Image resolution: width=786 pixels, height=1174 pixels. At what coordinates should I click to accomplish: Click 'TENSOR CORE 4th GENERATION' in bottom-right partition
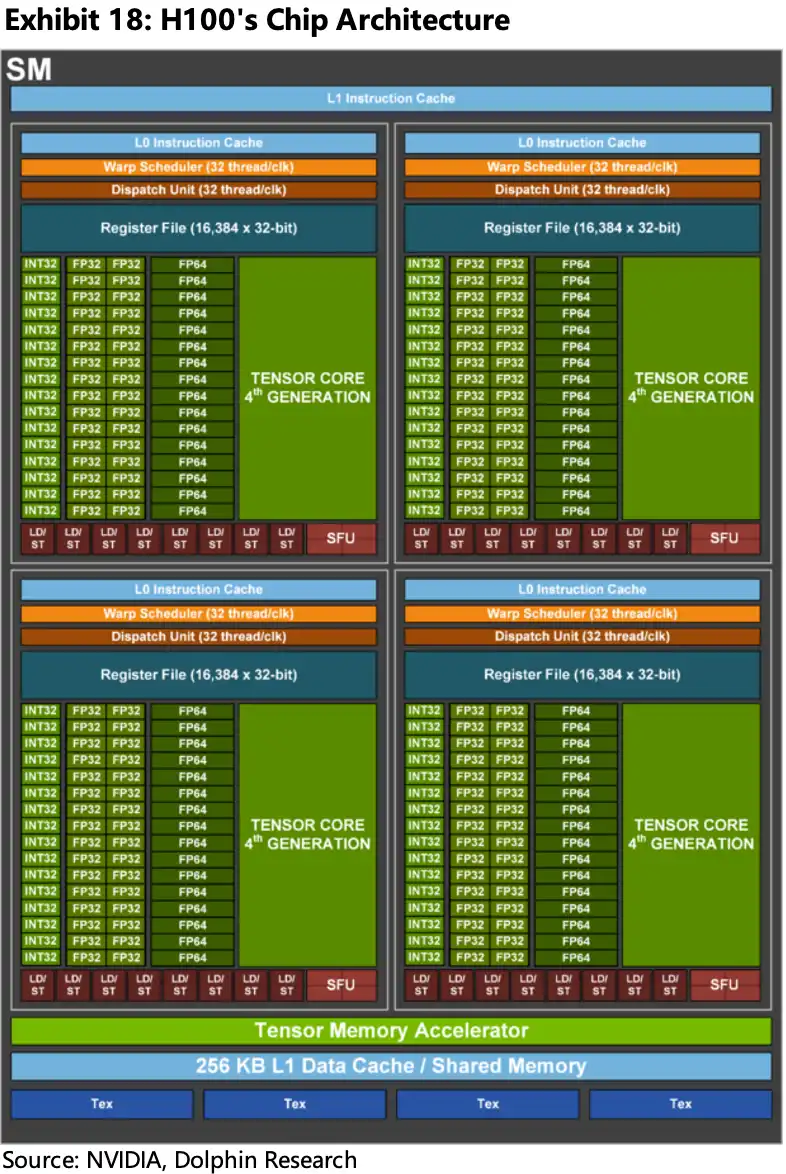(x=691, y=835)
